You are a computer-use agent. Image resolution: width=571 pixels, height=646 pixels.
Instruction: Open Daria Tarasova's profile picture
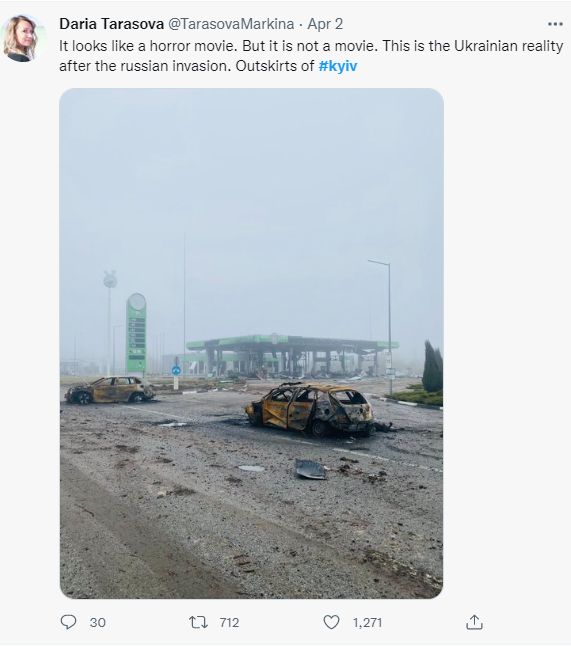23,38
